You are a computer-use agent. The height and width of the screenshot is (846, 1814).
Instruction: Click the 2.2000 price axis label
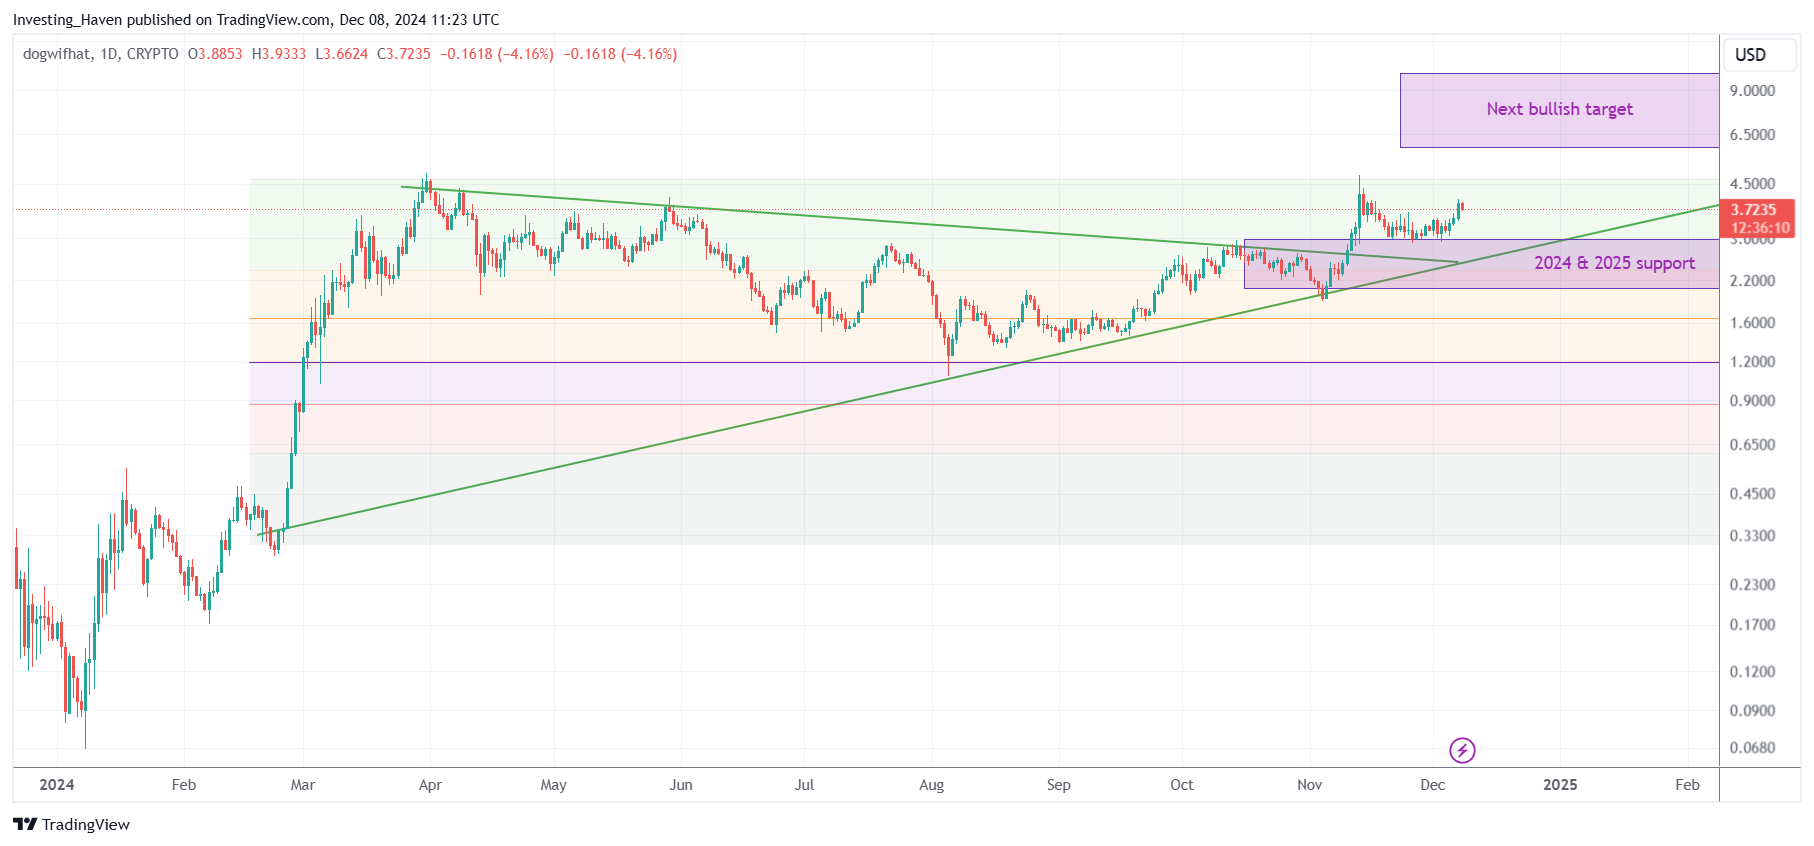coord(1752,281)
